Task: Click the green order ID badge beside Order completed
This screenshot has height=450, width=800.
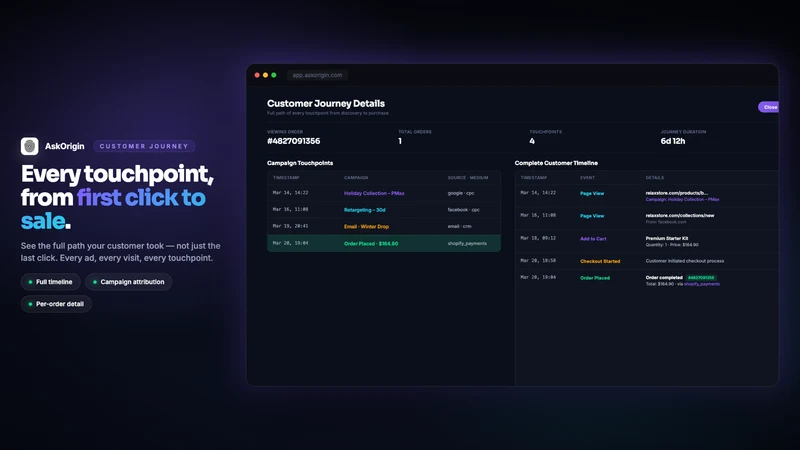Action: point(701,278)
